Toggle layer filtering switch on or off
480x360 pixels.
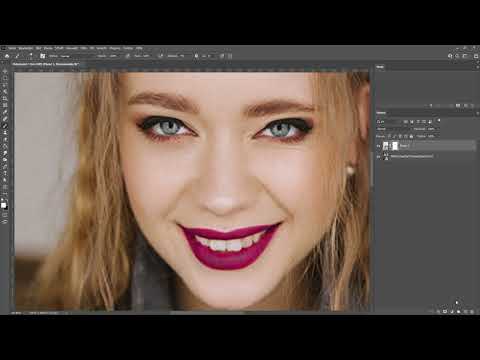click(439, 121)
